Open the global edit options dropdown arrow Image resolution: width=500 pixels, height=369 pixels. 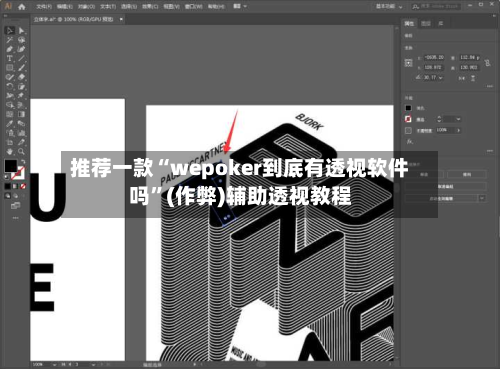[x=482, y=198]
